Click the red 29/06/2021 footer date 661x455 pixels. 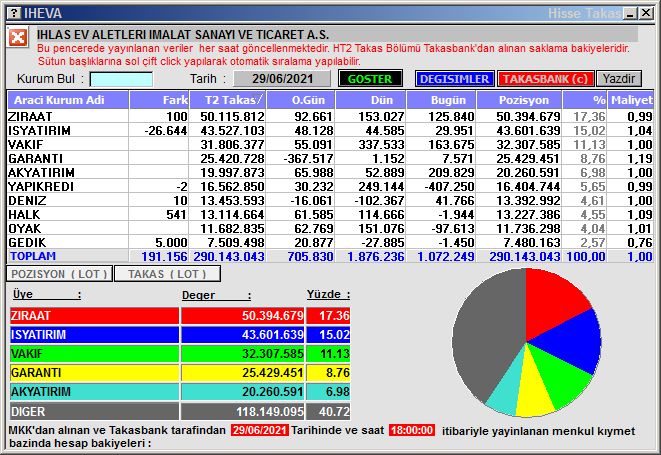(x=260, y=431)
